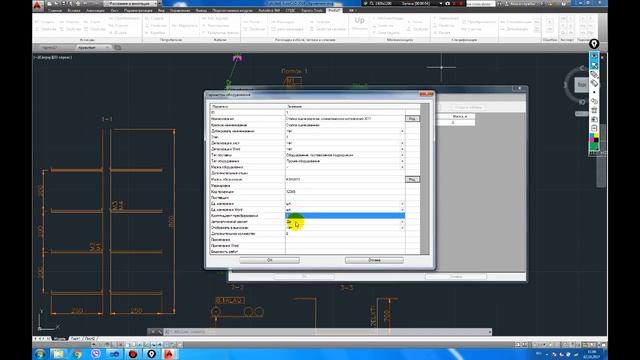The image size is (640, 360).
Task: Open the Autodesk 360 ribbon tab
Action: pos(269,11)
